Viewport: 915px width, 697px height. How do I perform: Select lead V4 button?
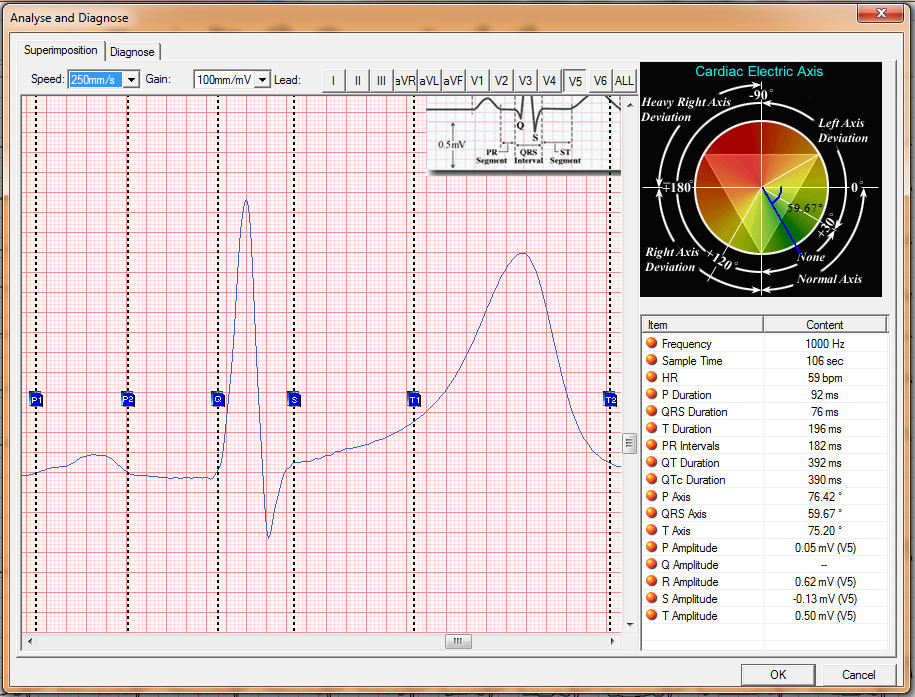[549, 81]
